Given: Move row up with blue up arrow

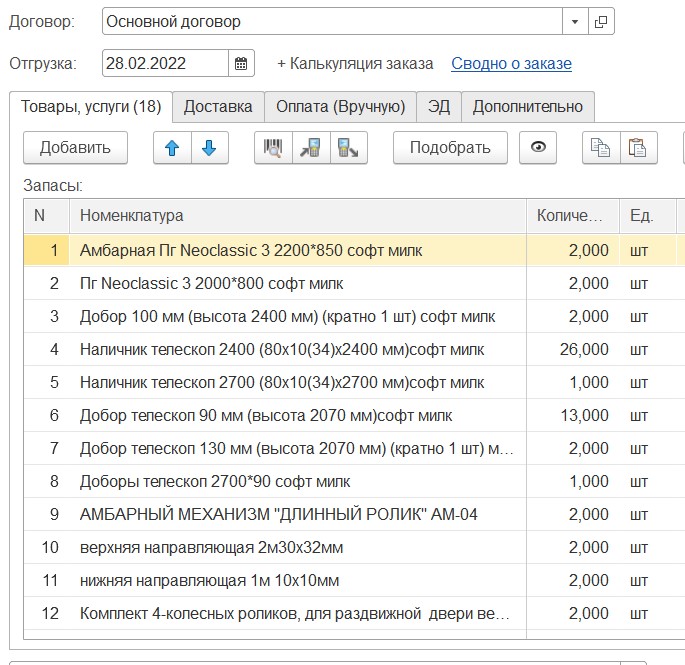Looking at the screenshot, I should [172, 148].
